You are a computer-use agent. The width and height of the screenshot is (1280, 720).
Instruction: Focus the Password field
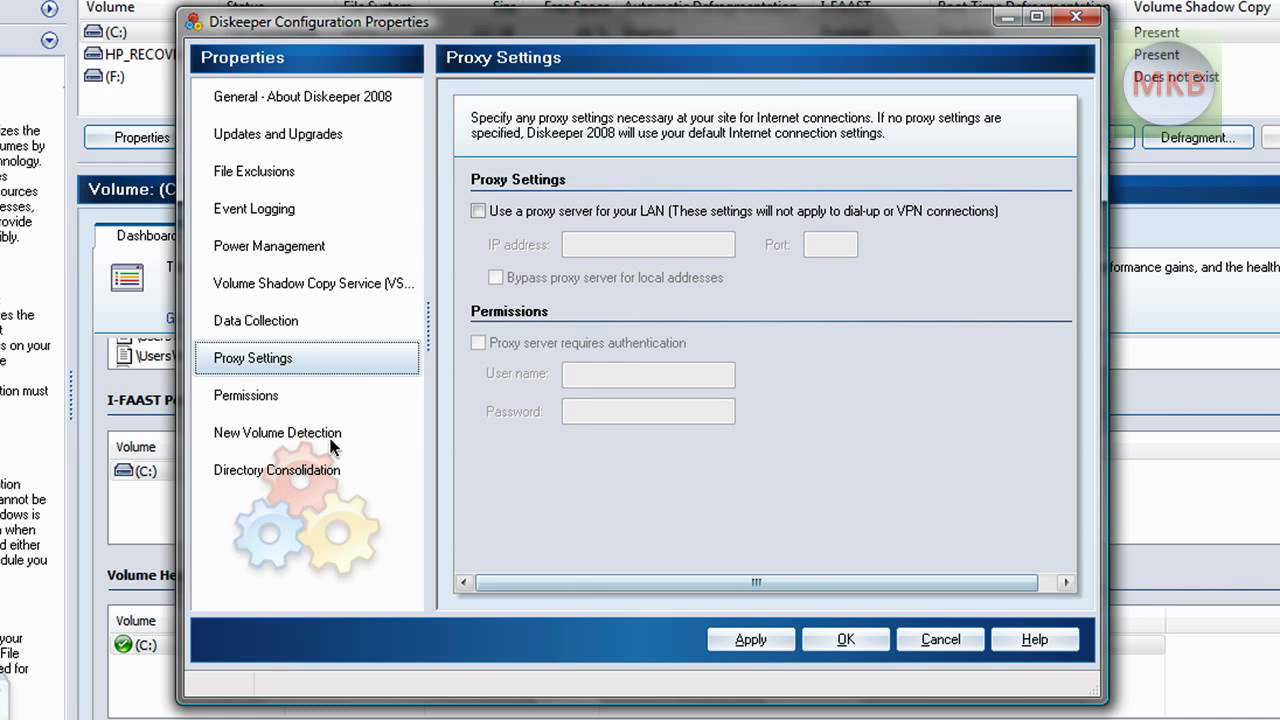[648, 411]
